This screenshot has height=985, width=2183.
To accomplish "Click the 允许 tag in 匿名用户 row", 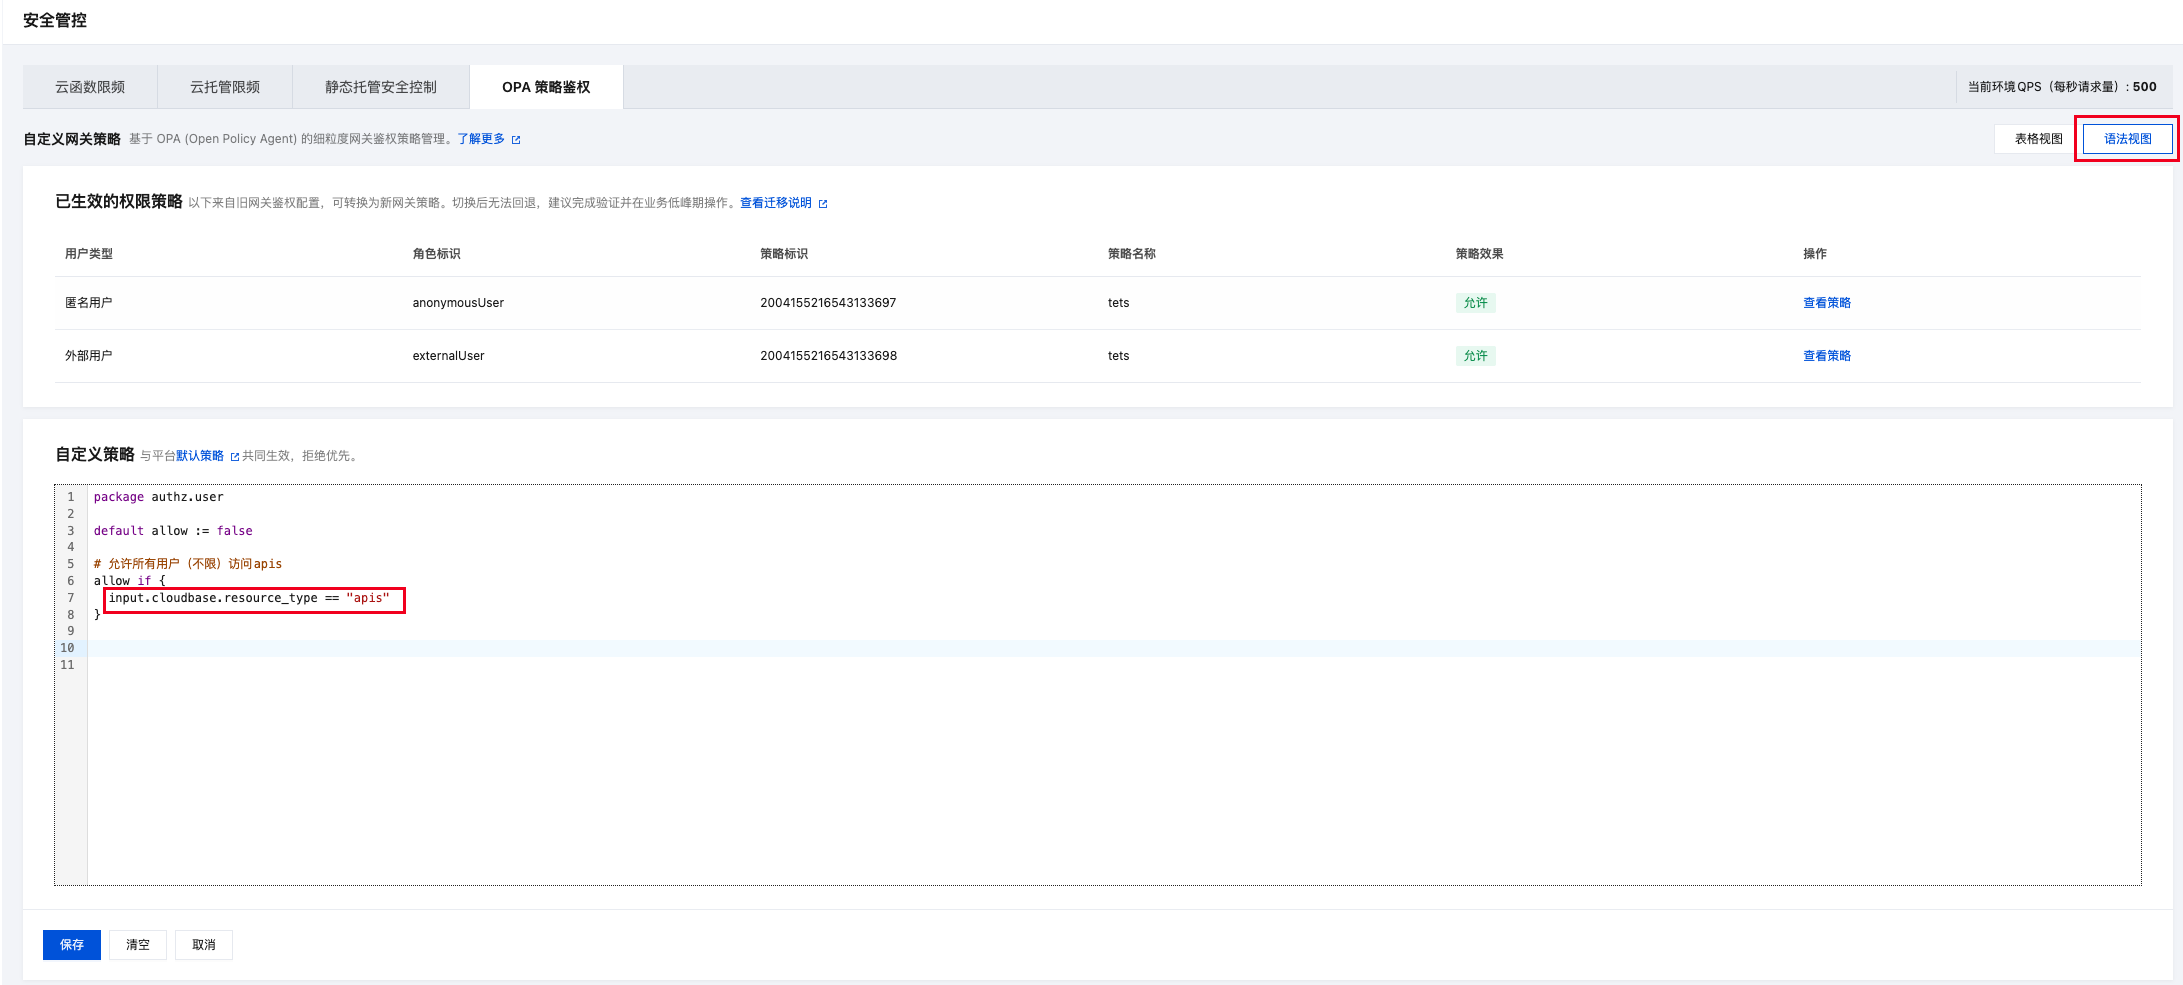I will coord(1476,303).
